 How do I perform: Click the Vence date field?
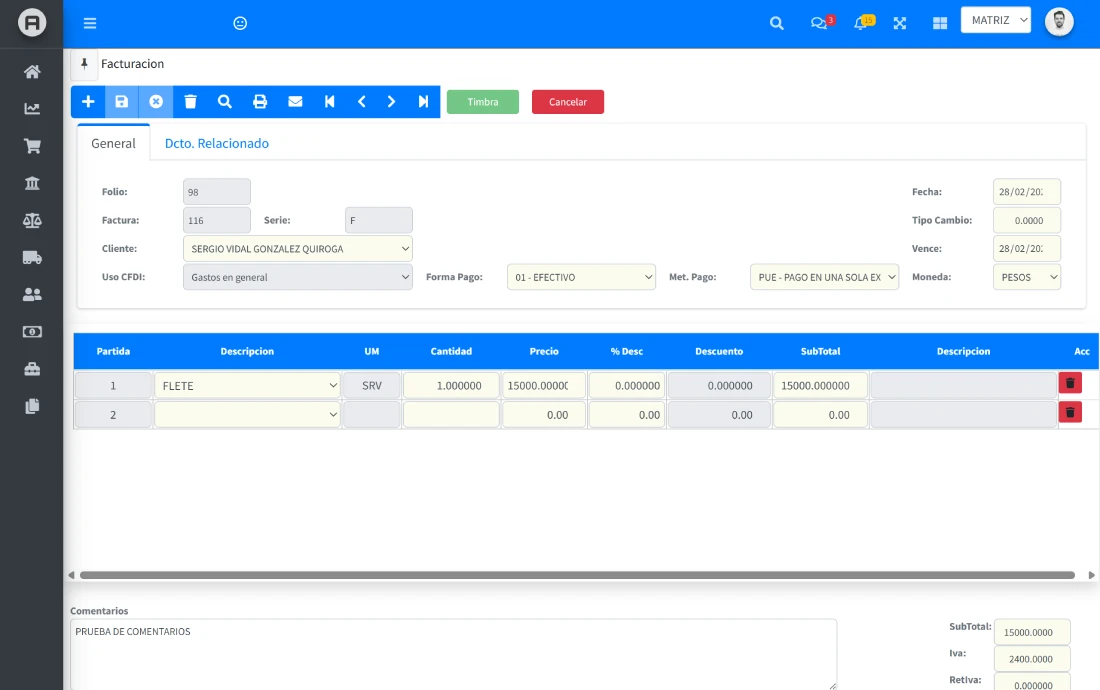coord(1027,249)
